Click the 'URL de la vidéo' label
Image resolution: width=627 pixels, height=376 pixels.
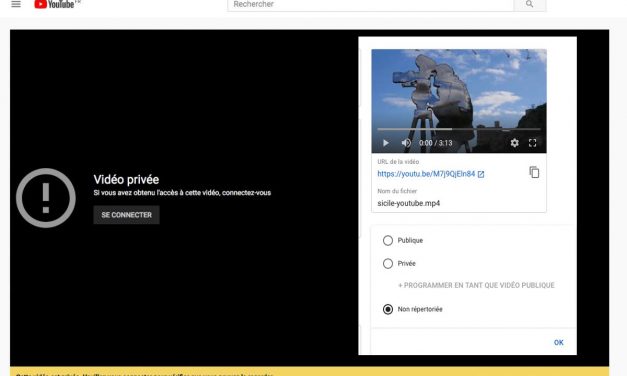pyautogui.click(x=398, y=162)
